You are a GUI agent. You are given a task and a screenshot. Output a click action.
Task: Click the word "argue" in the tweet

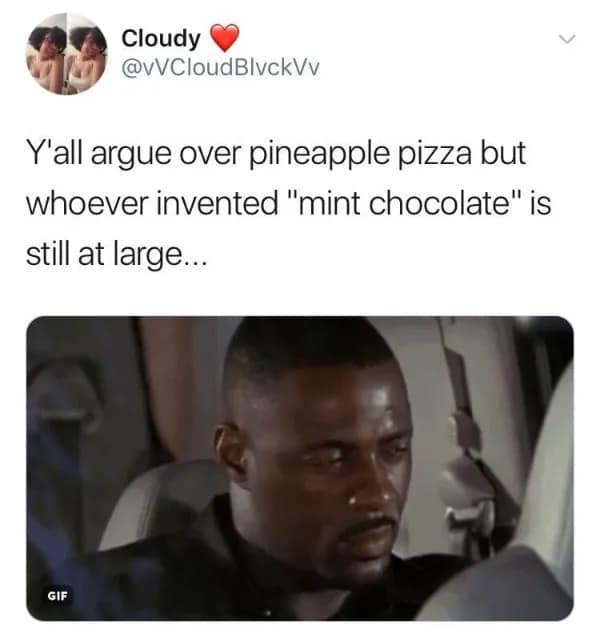tap(131, 157)
